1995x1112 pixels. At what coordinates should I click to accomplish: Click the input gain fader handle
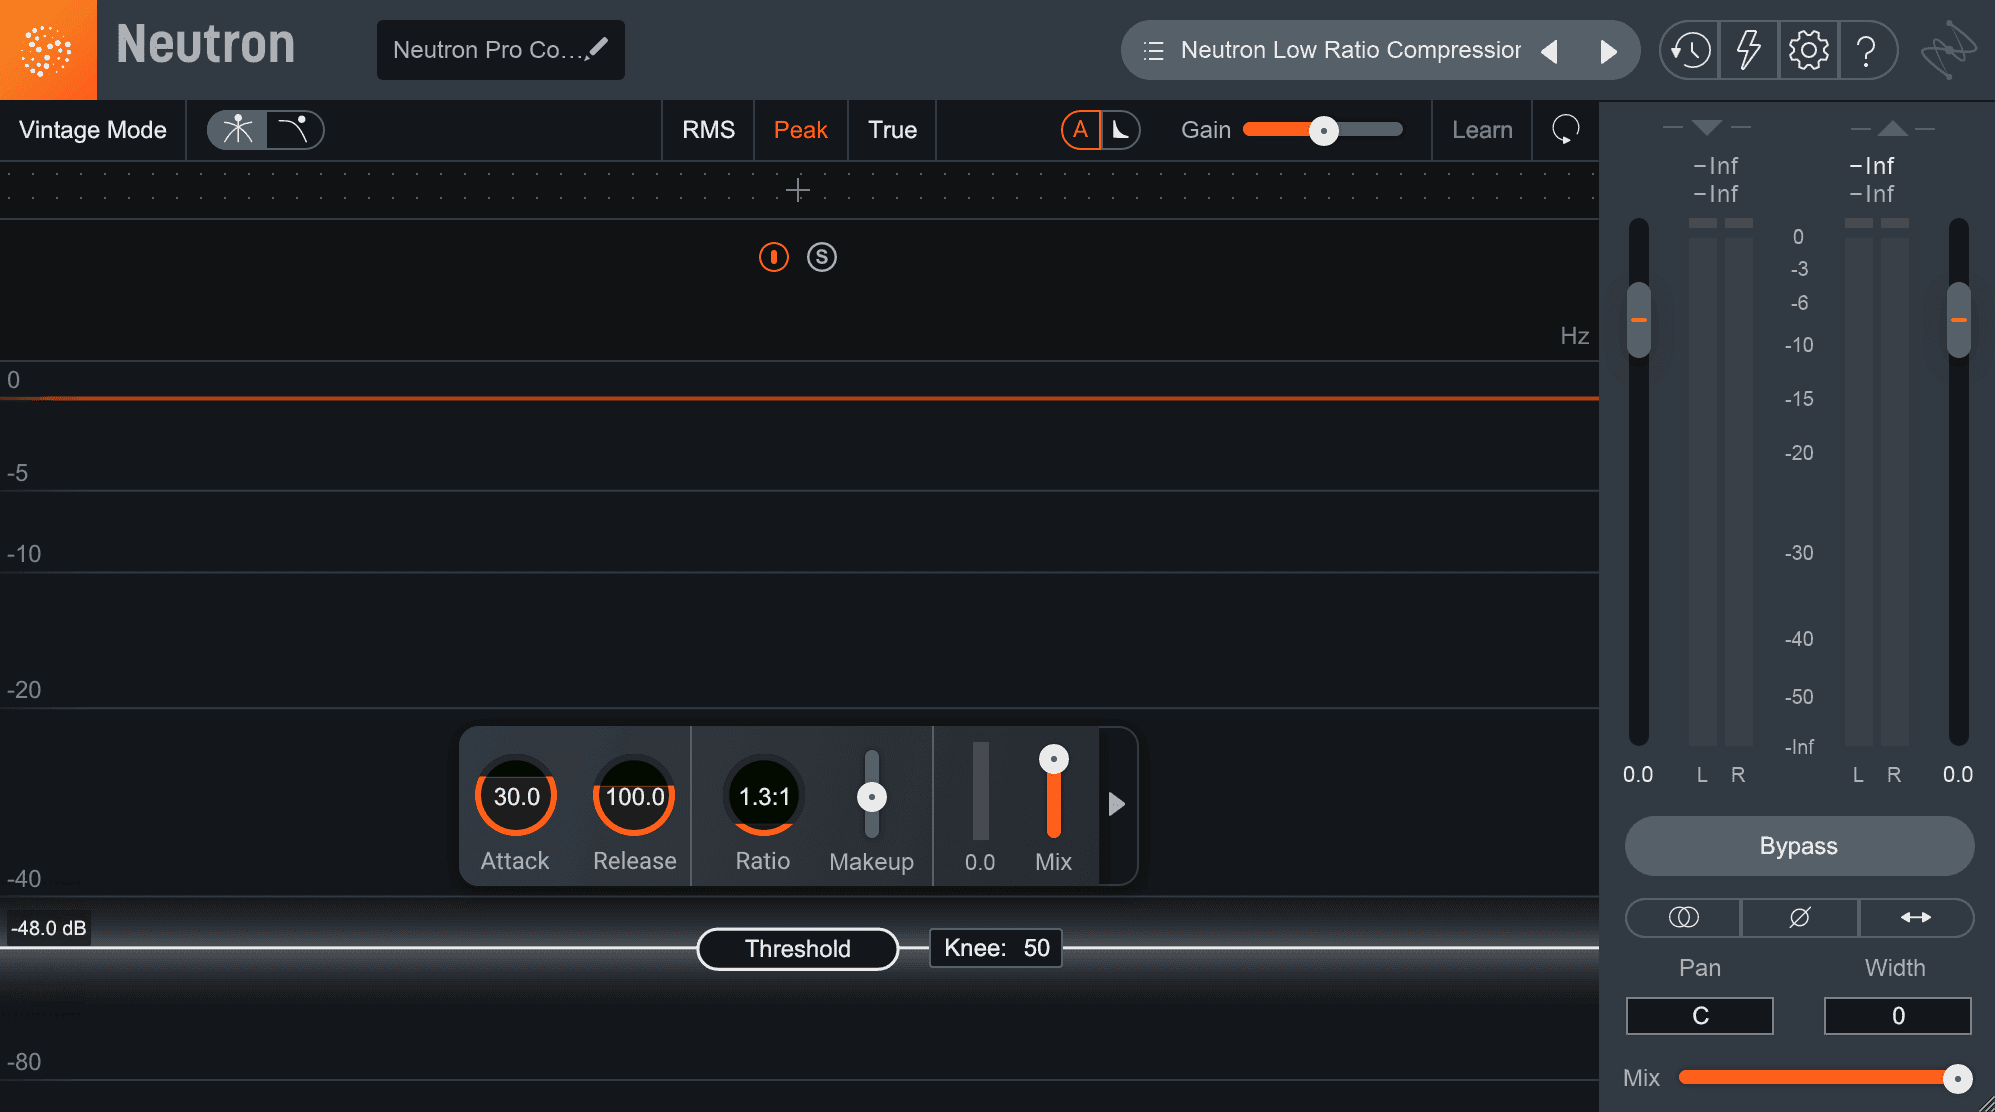pos(1639,320)
